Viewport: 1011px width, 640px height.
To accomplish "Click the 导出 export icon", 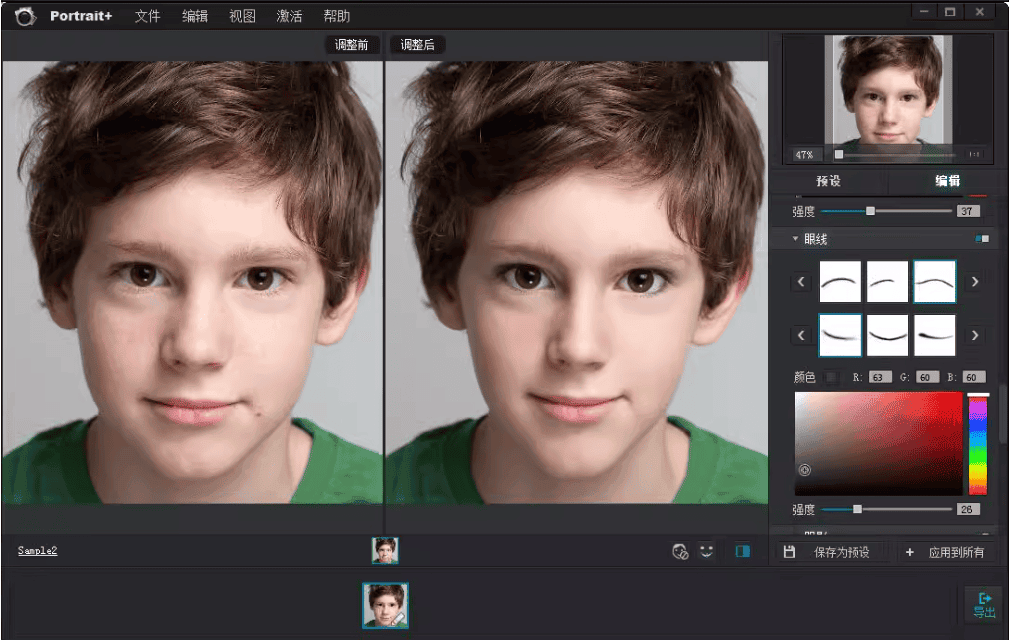I will pyautogui.click(x=983, y=605).
